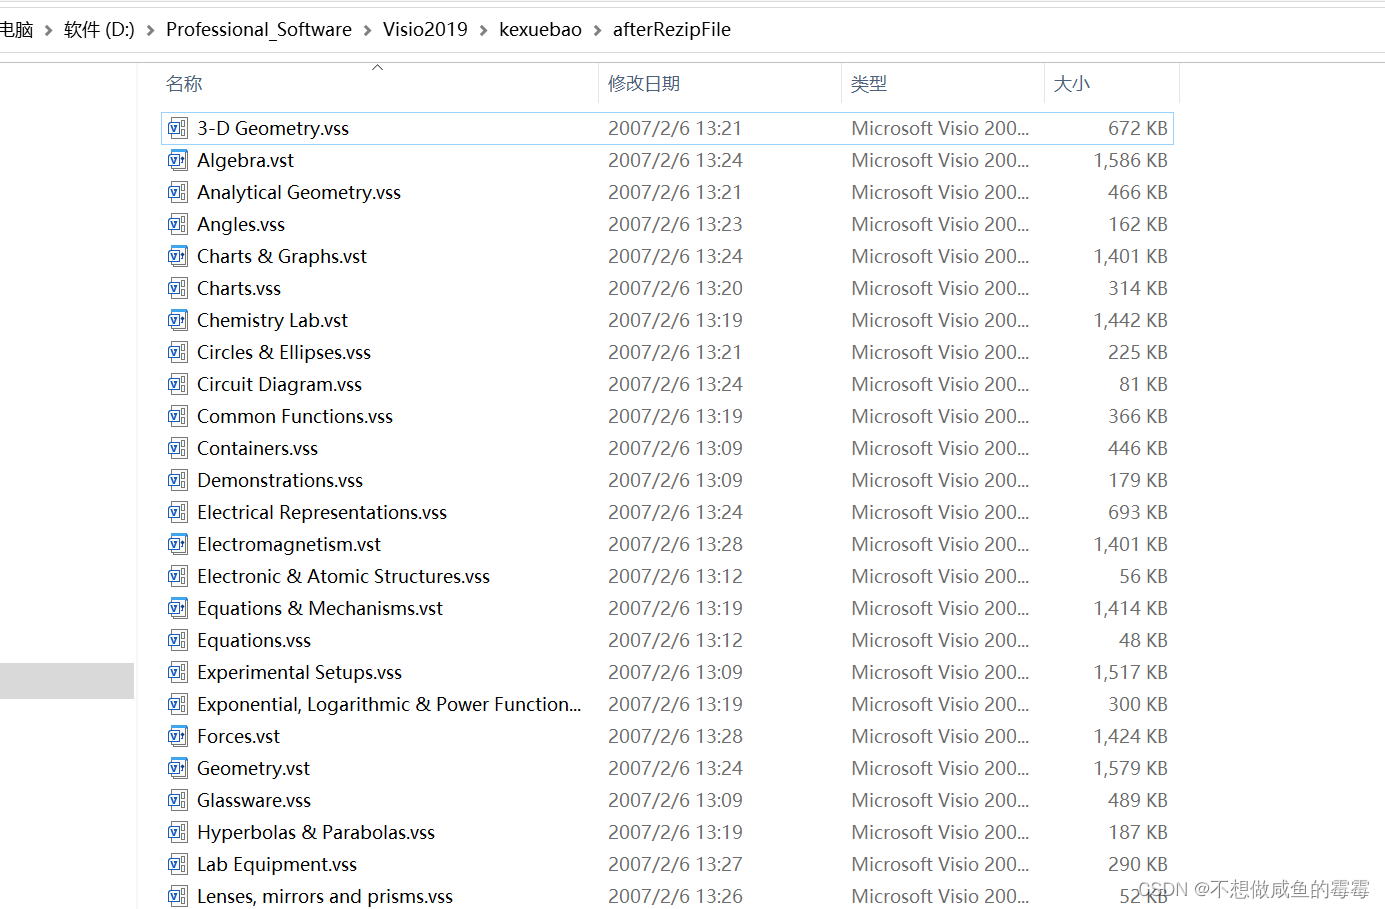Expand breadcrumb chevron after Professional_Software

coord(367,30)
